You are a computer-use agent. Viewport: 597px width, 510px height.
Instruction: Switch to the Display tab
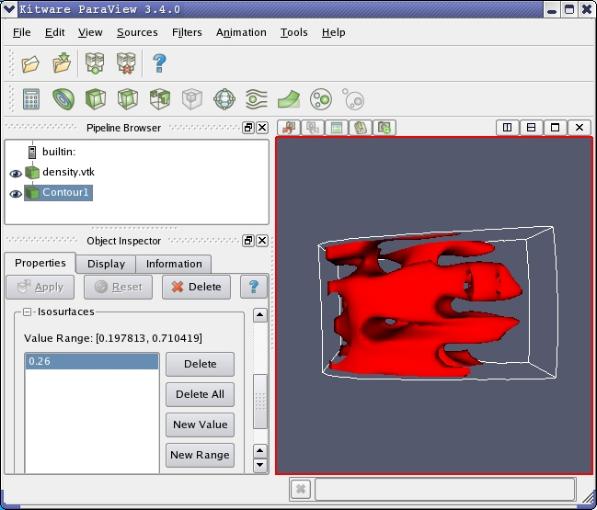pos(106,264)
